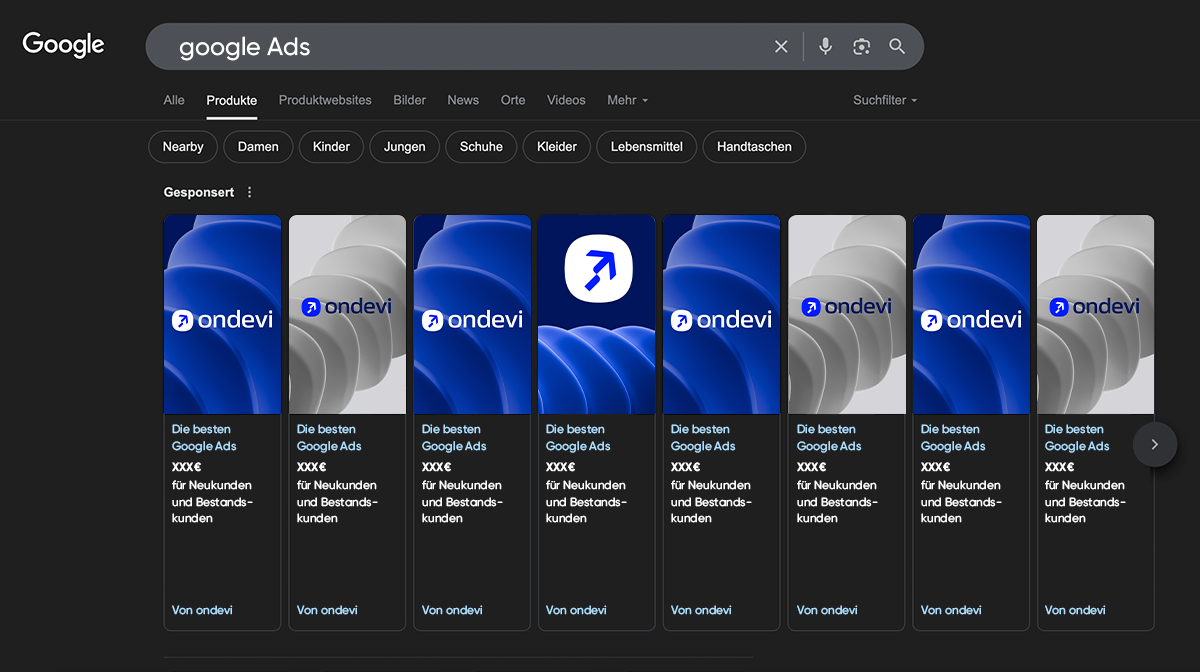Switch to the Alle tab
The width and height of the screenshot is (1200, 672).
pyautogui.click(x=174, y=100)
